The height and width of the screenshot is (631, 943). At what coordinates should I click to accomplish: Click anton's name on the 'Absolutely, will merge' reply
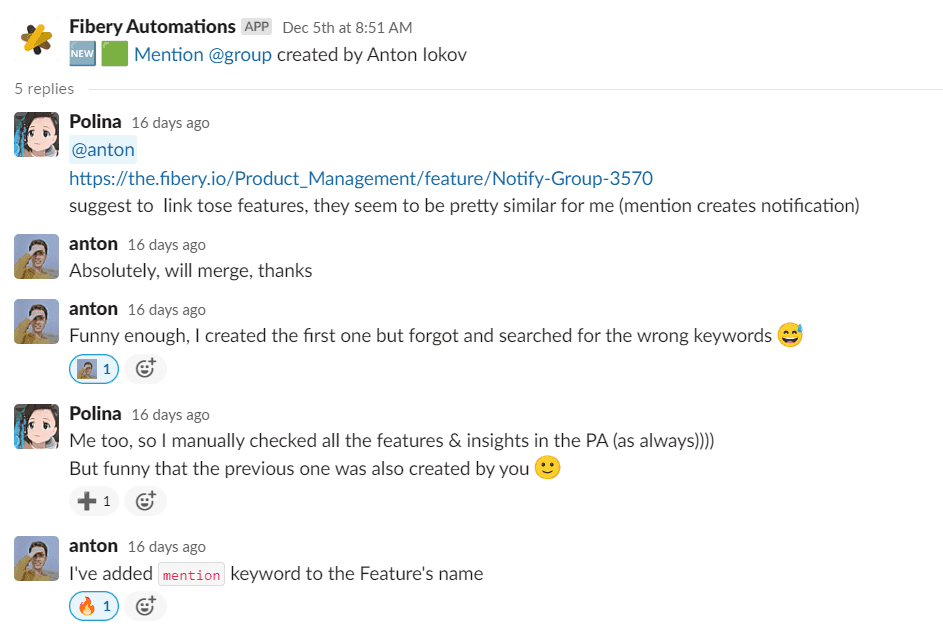pyautogui.click(x=93, y=244)
